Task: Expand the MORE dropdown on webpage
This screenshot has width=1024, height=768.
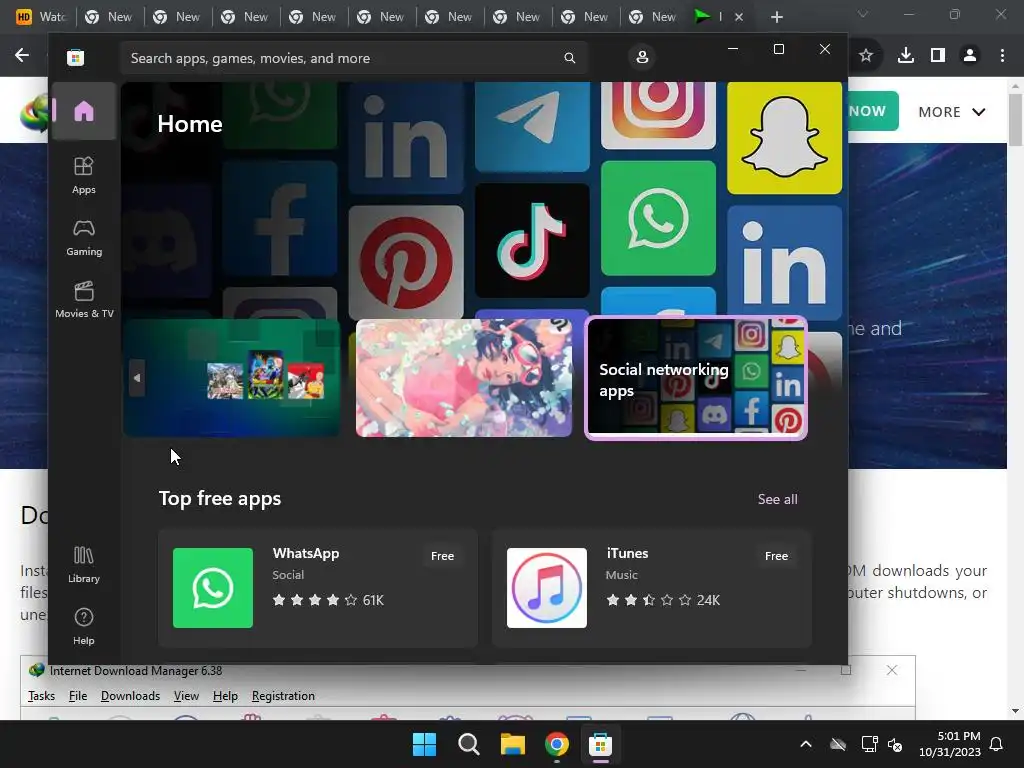Action: coord(952,112)
